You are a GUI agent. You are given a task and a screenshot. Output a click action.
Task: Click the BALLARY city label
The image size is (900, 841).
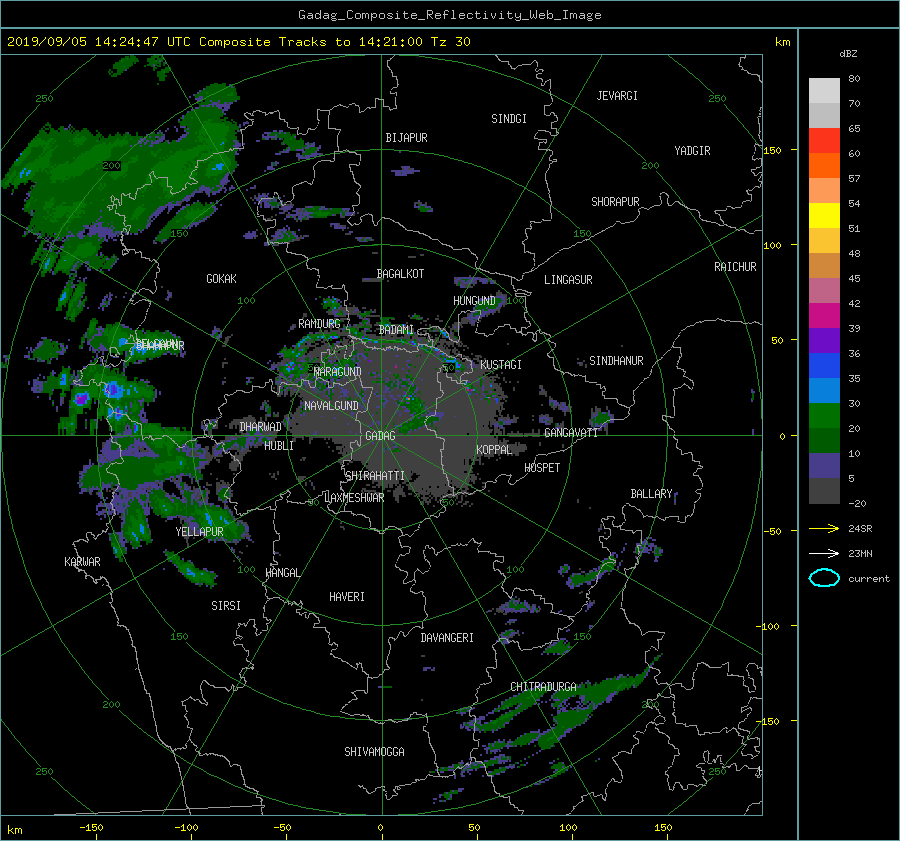tap(651, 494)
